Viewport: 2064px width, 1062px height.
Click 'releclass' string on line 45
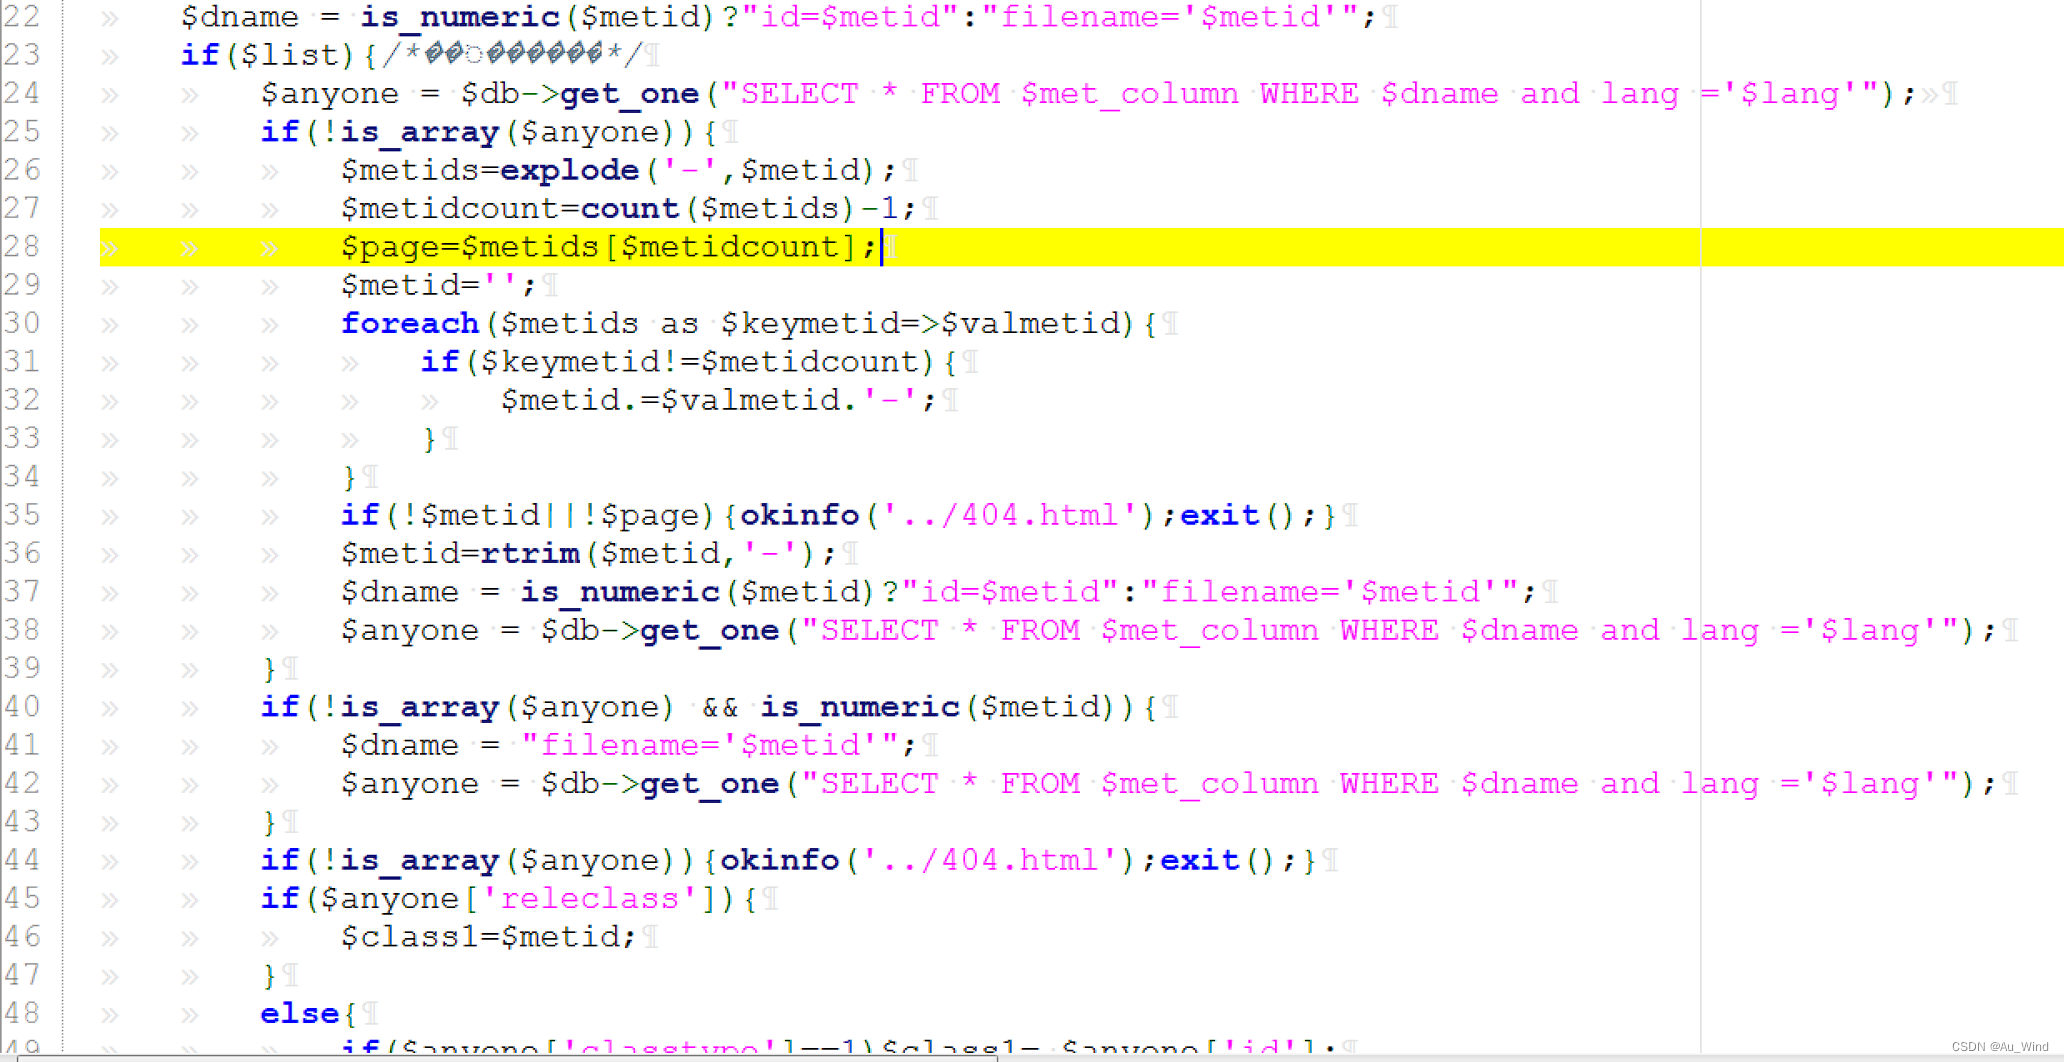[590, 899]
